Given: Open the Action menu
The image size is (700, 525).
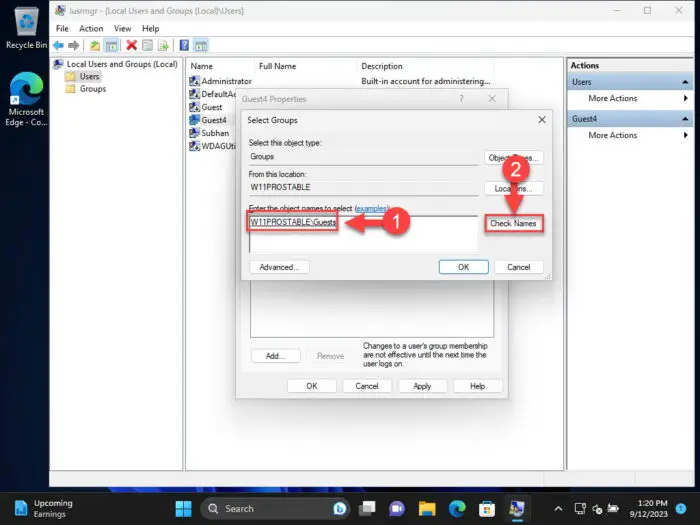Looking at the screenshot, I should click(91, 29).
